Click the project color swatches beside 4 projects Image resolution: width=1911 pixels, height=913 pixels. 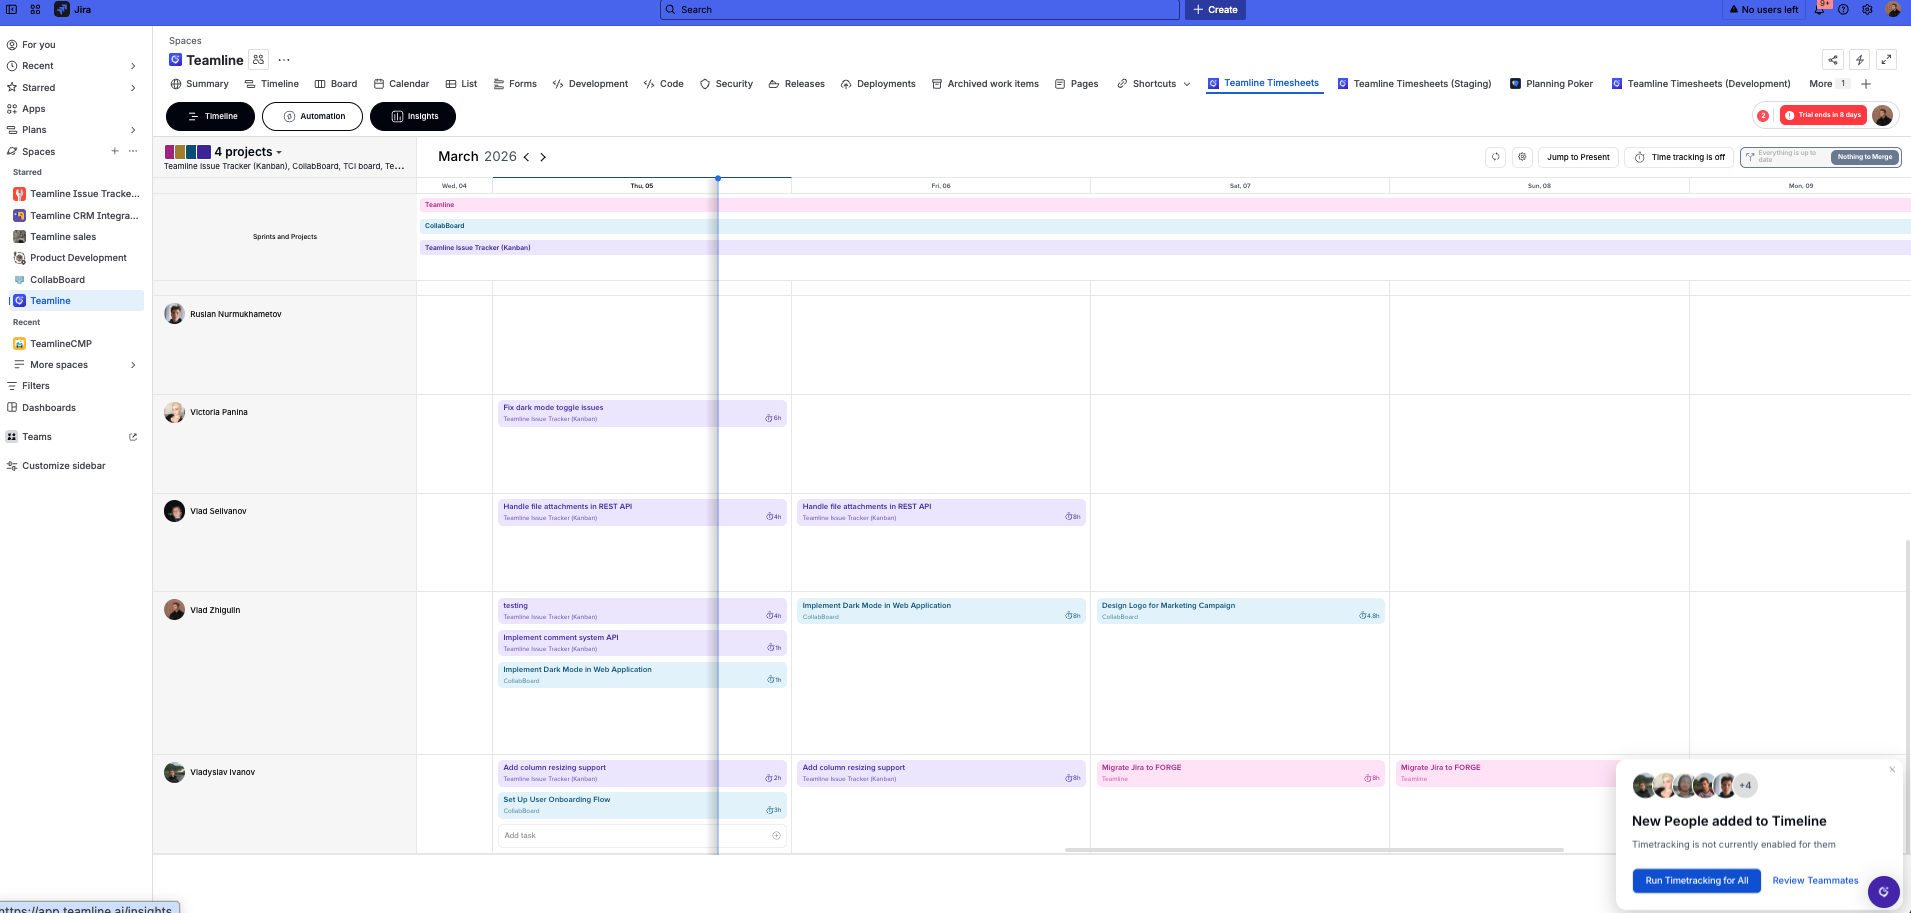pyautogui.click(x=188, y=152)
